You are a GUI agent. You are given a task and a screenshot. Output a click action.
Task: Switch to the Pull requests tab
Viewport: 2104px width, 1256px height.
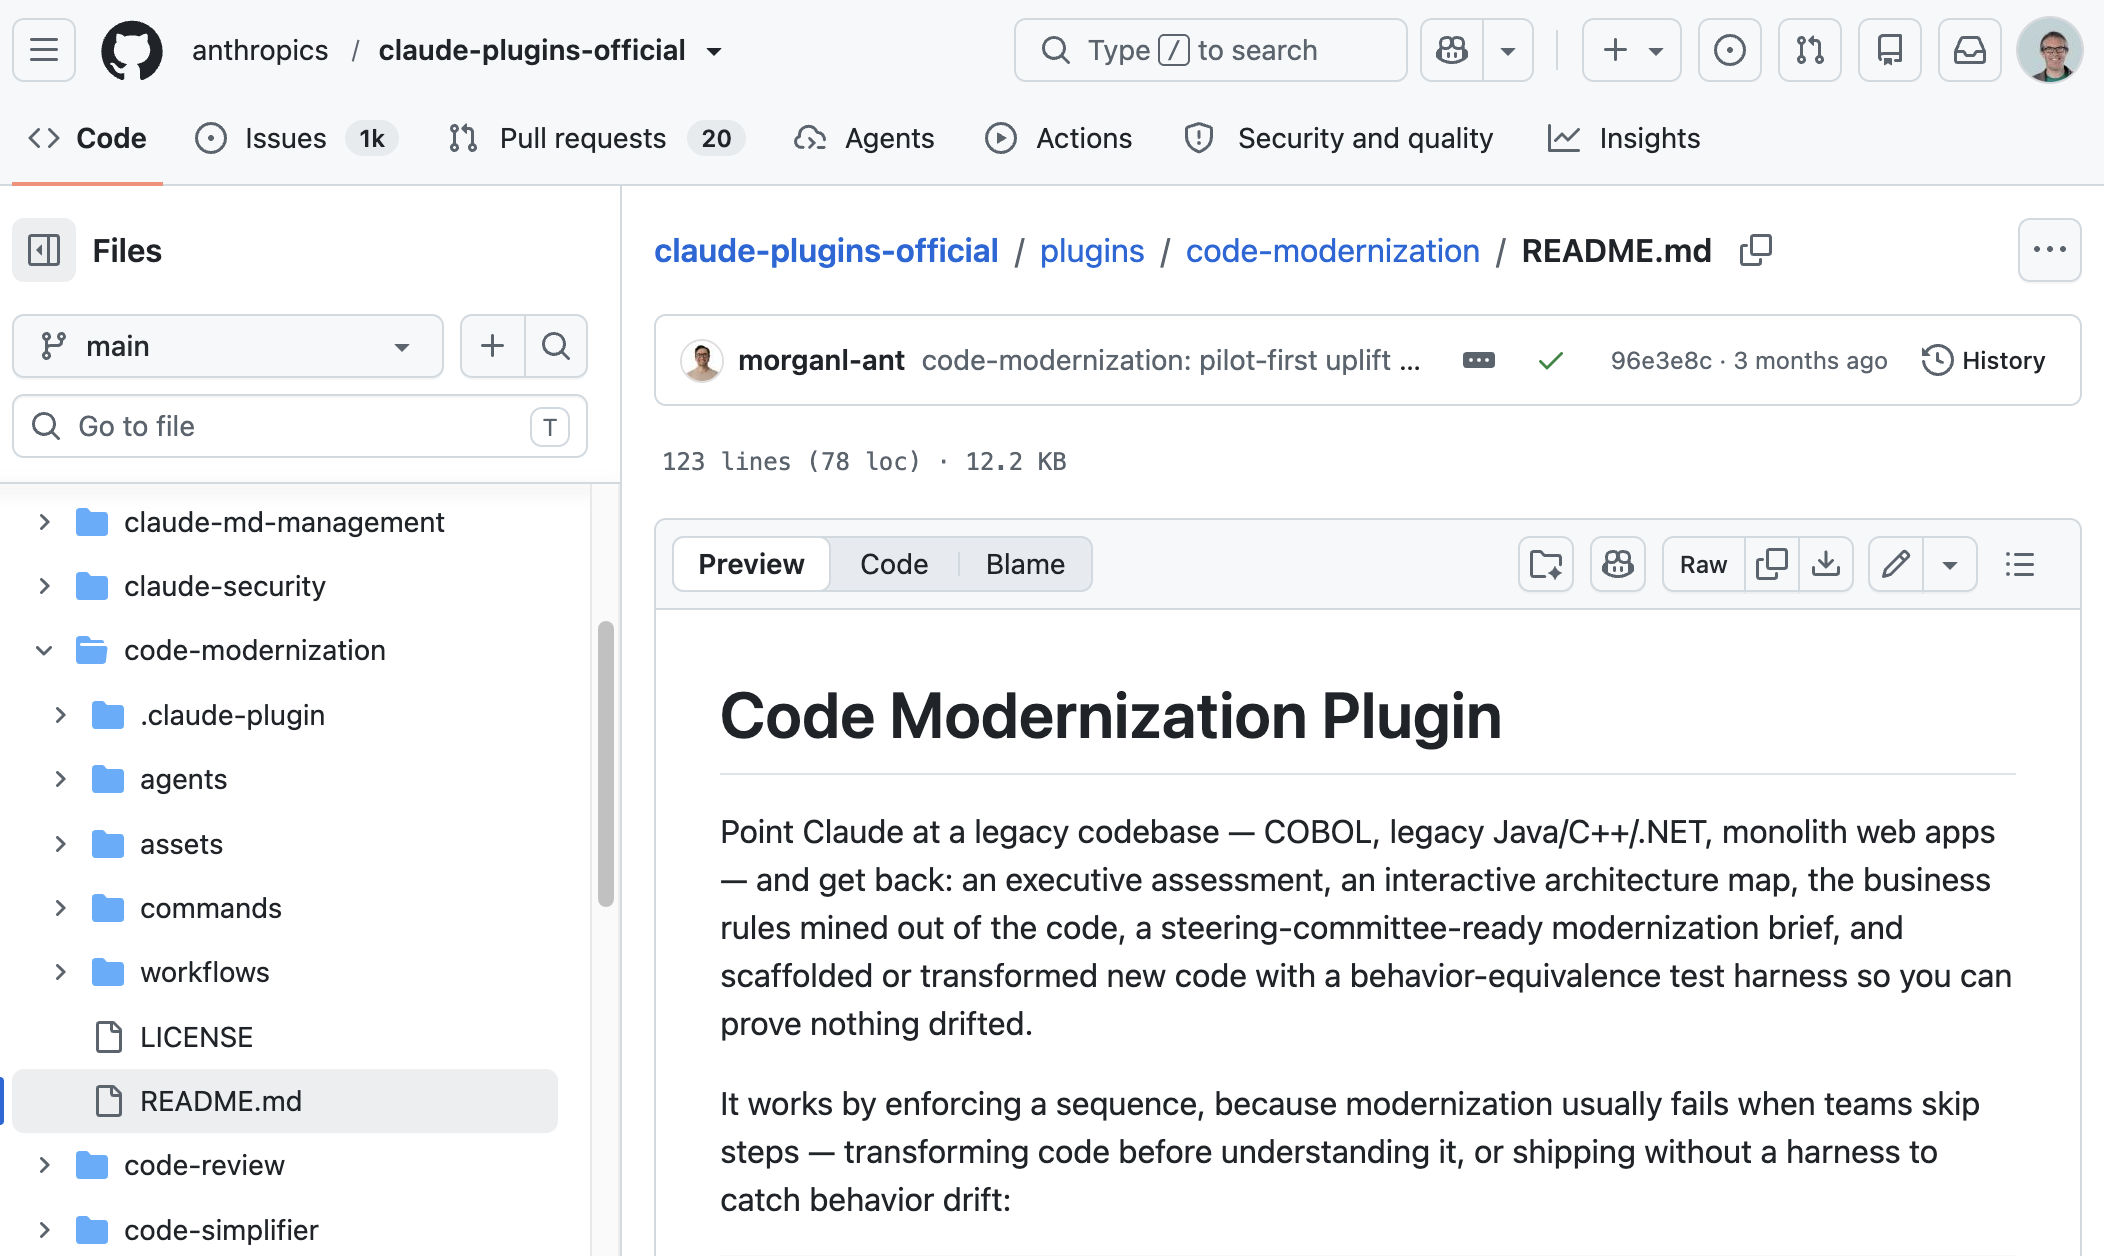[x=597, y=138]
